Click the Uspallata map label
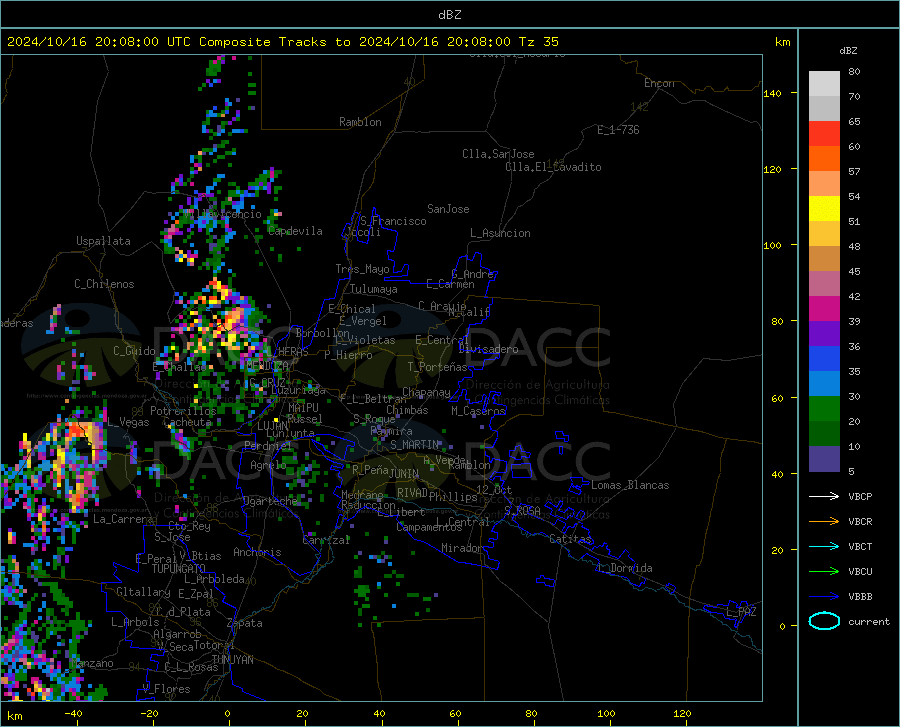900x727 pixels. 103,241
